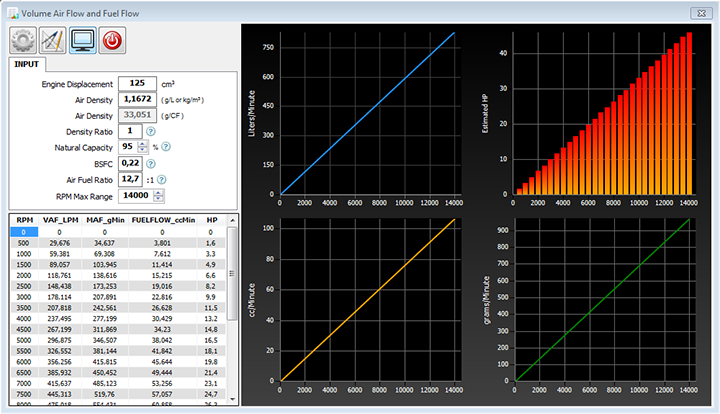Click the Air Density g/L field
The image size is (720, 414).
tap(137, 99)
